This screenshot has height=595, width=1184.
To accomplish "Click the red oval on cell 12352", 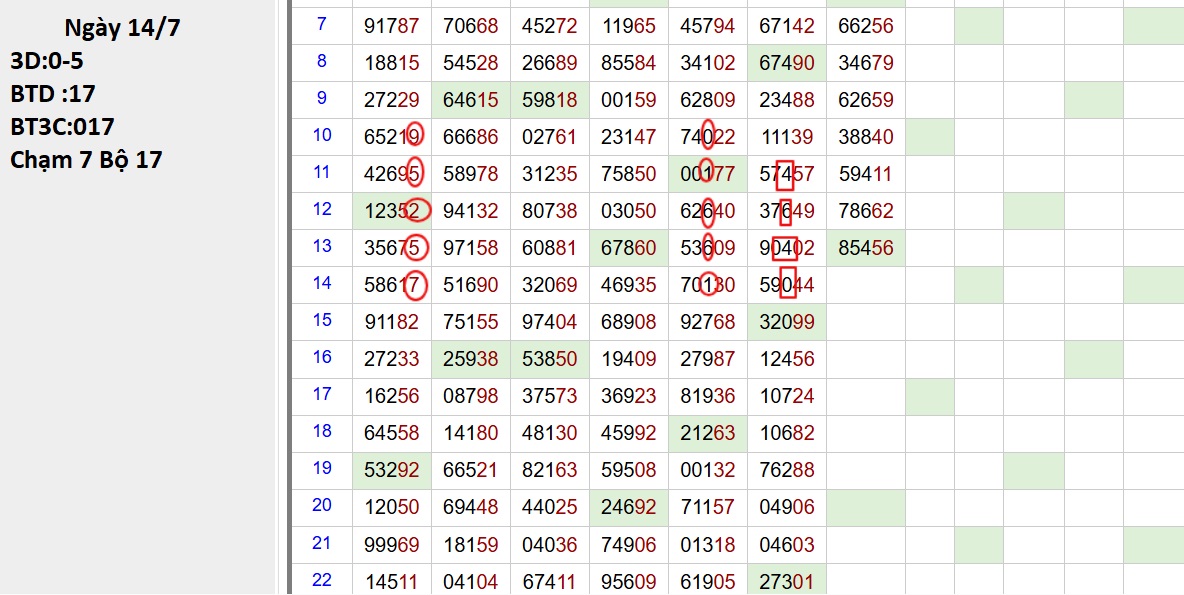I will click(418, 210).
